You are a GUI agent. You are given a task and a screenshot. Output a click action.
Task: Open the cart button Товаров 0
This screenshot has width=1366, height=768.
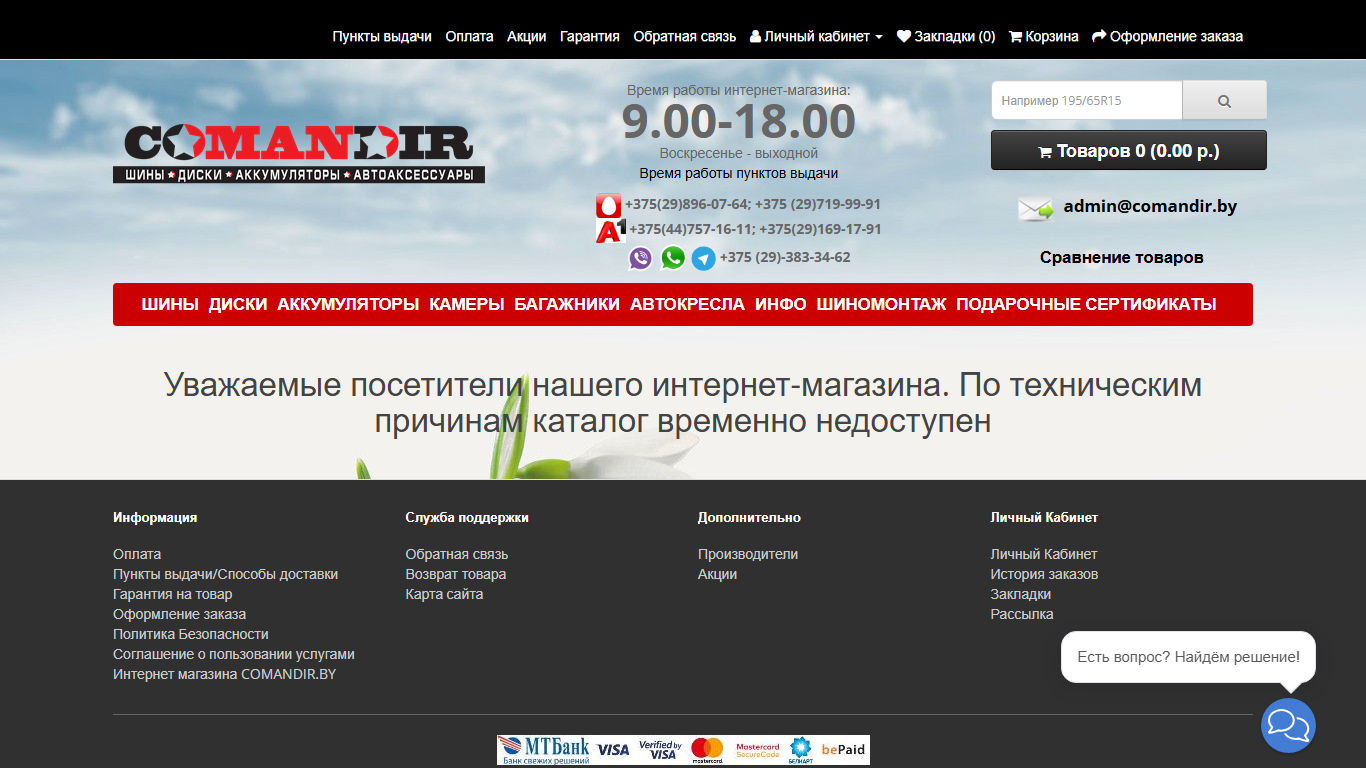click(1129, 151)
